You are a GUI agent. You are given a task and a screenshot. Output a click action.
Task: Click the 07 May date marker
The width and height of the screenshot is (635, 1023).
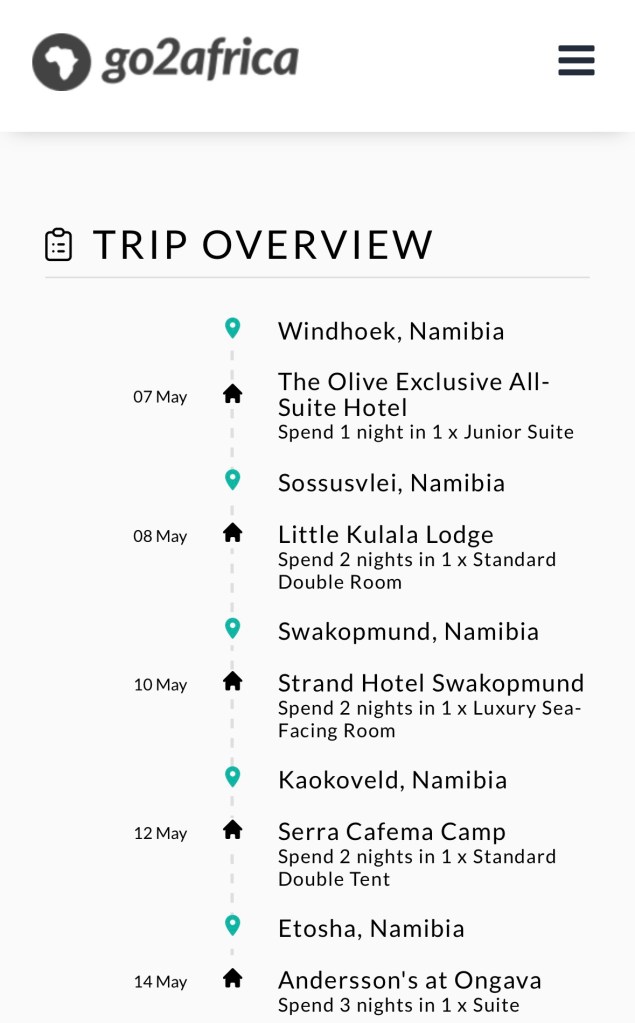pyautogui.click(x=160, y=397)
